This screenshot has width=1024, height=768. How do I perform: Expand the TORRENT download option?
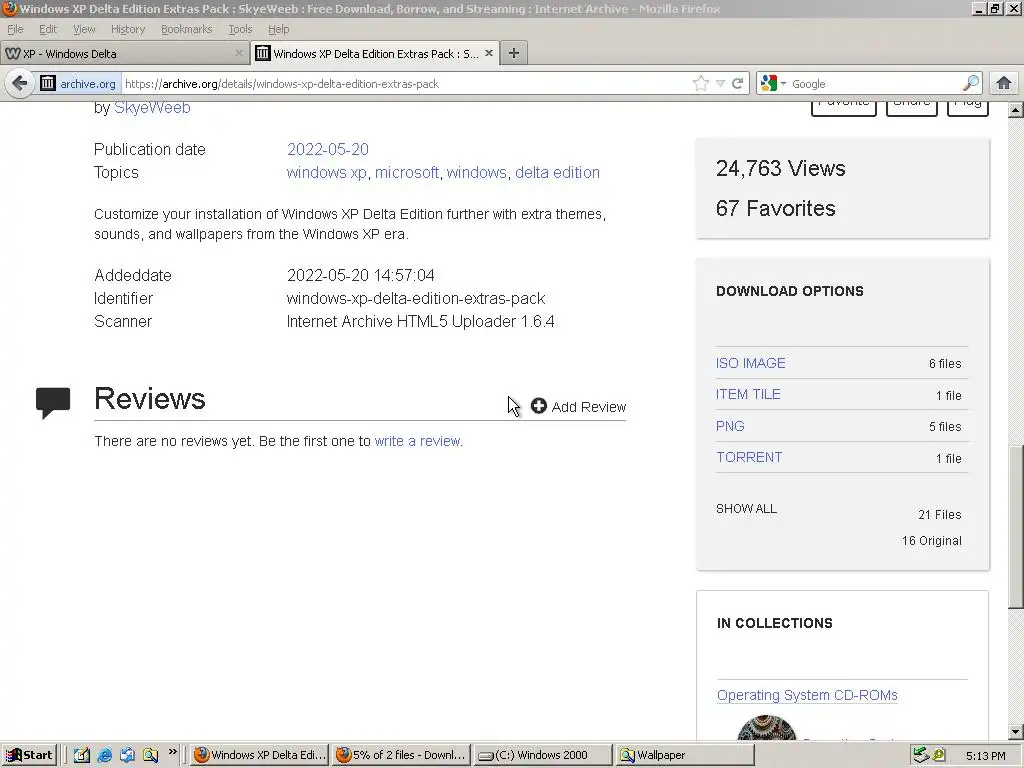click(749, 457)
